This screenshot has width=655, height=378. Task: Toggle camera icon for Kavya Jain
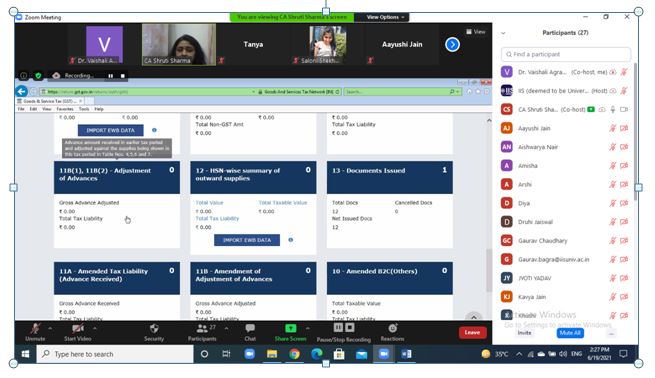(624, 297)
